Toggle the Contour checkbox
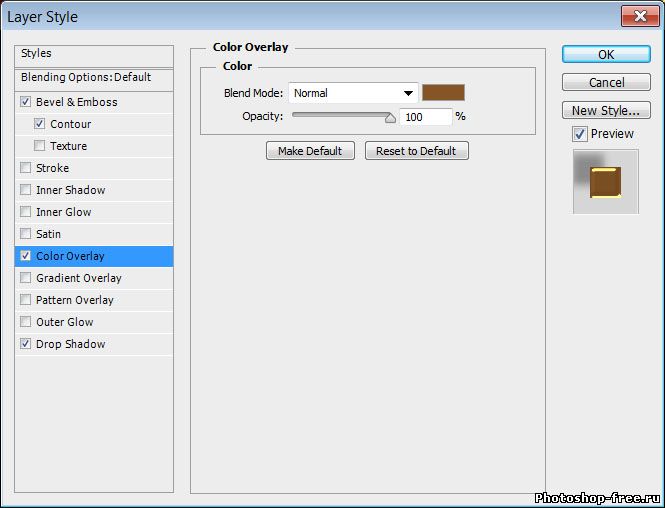 click(x=39, y=124)
